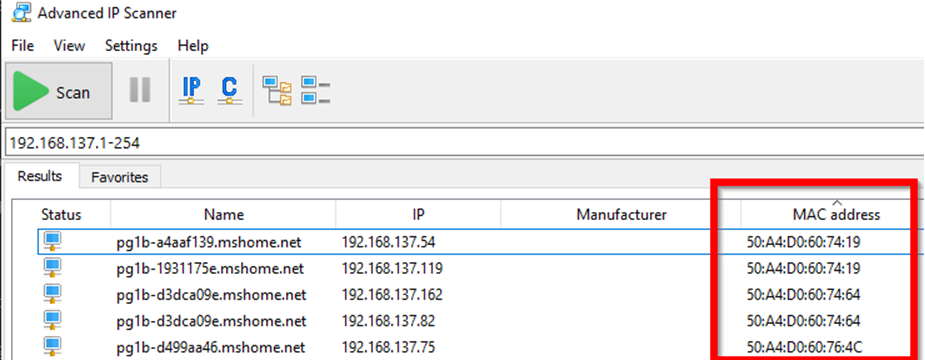Start a scan with the green Scan button
Viewport: 925px width, 363px height.
coord(58,91)
